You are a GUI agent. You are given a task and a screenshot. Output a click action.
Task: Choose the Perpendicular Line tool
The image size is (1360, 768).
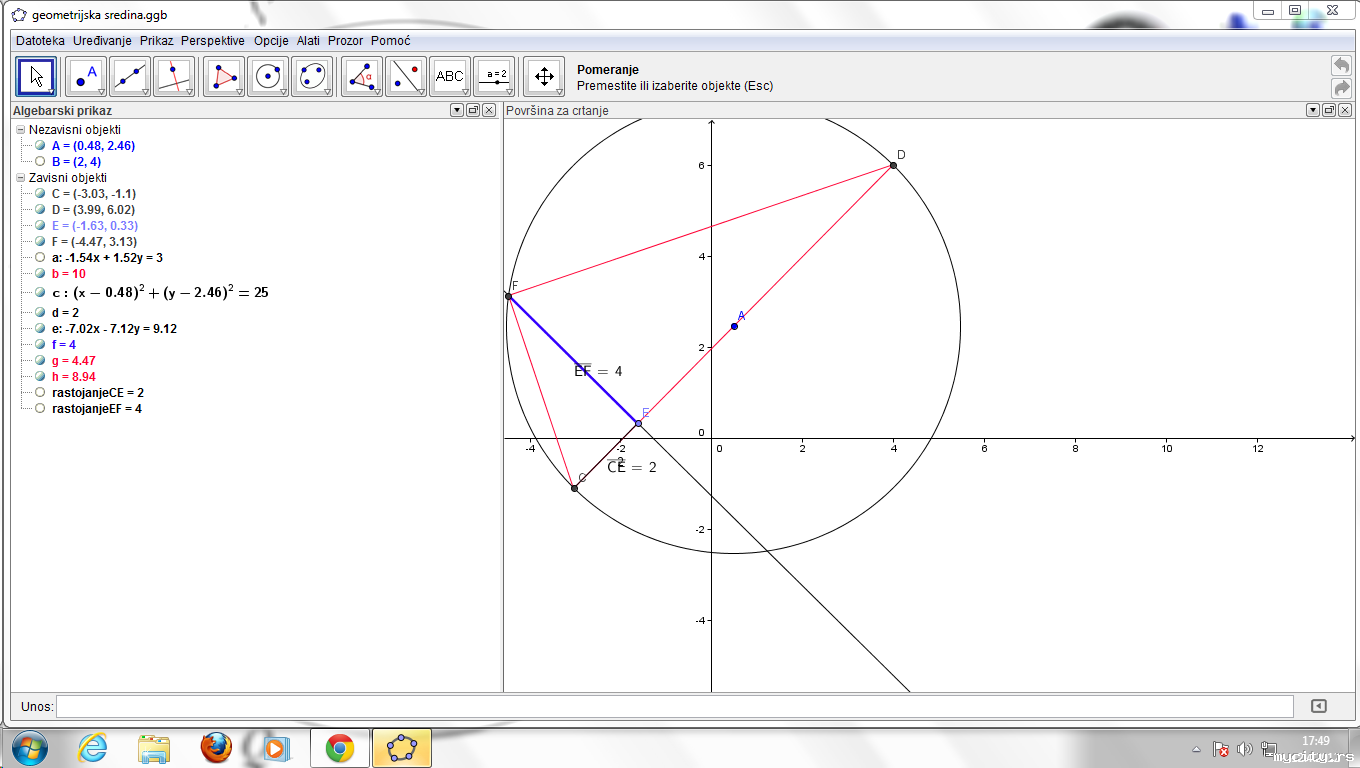point(174,76)
